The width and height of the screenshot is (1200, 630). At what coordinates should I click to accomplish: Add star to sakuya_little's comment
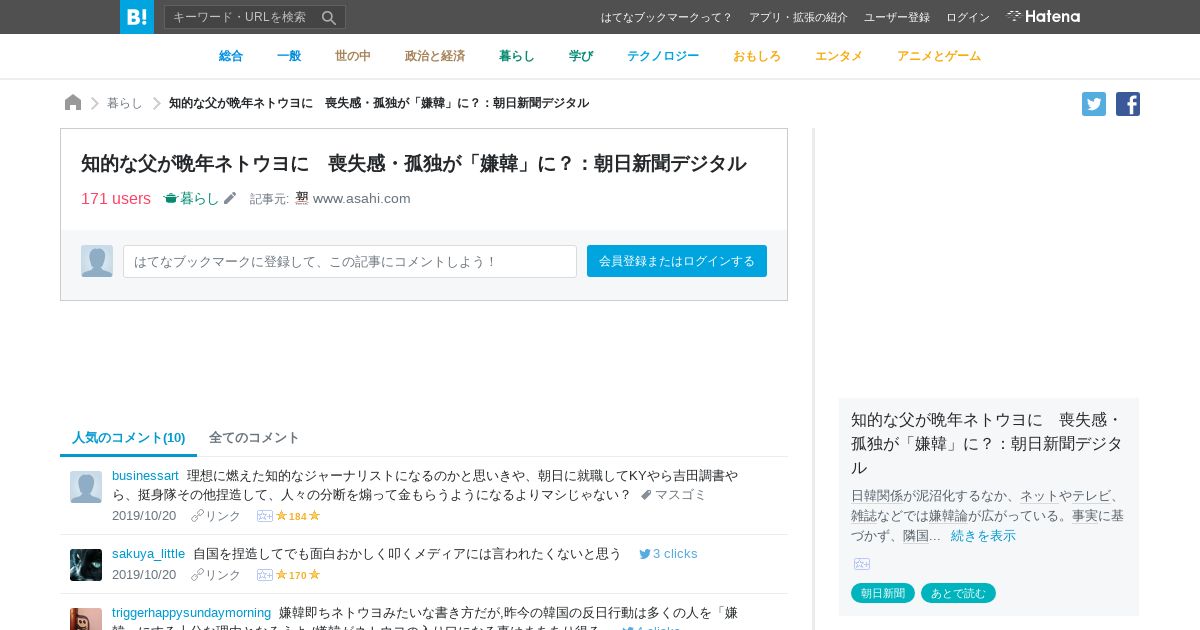coord(265,575)
